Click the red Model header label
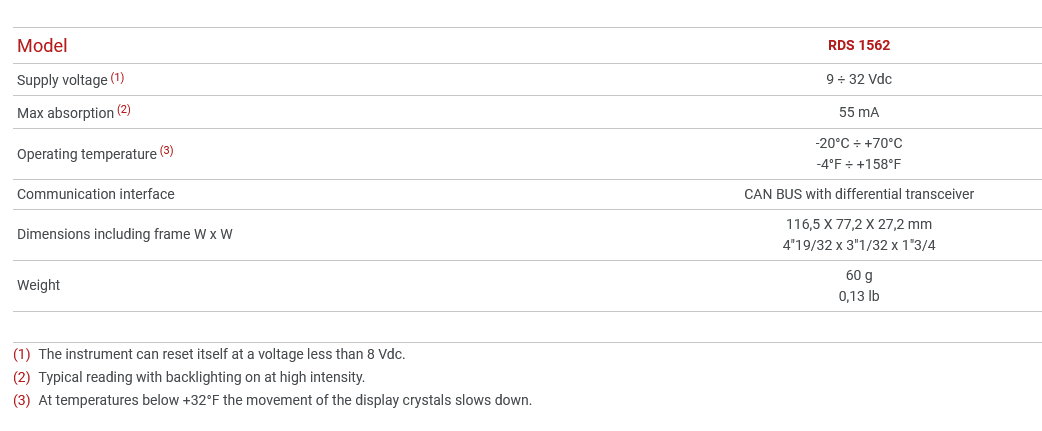 click(x=42, y=46)
